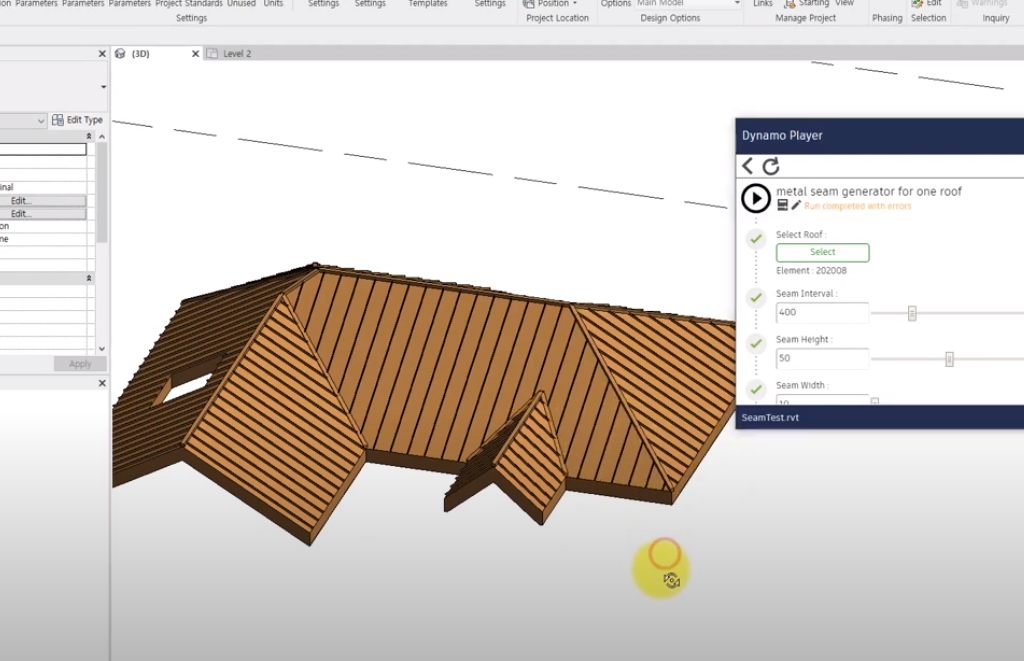This screenshot has width=1024, height=661.
Task: Click the Seam Height slider handle
Action: (x=949, y=359)
